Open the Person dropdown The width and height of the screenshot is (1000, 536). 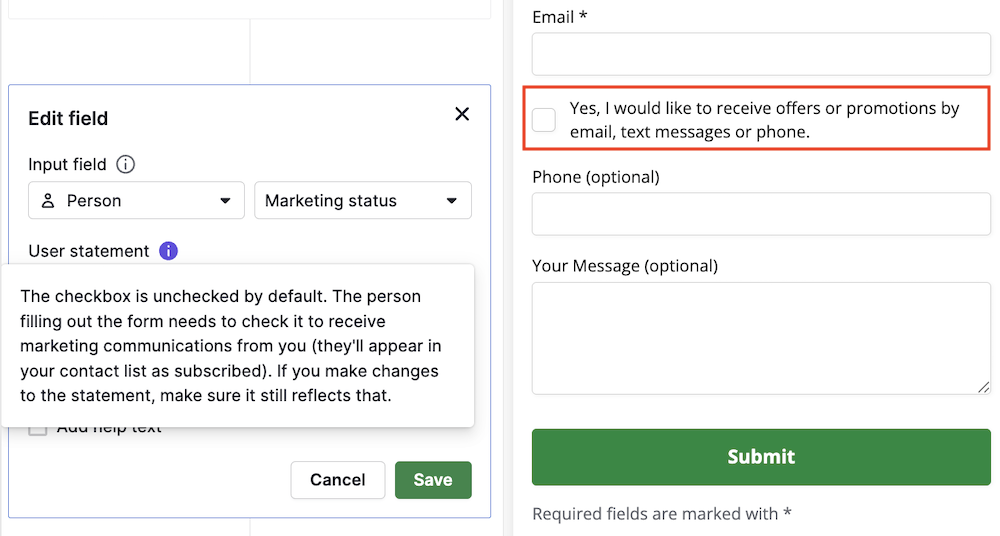click(136, 201)
